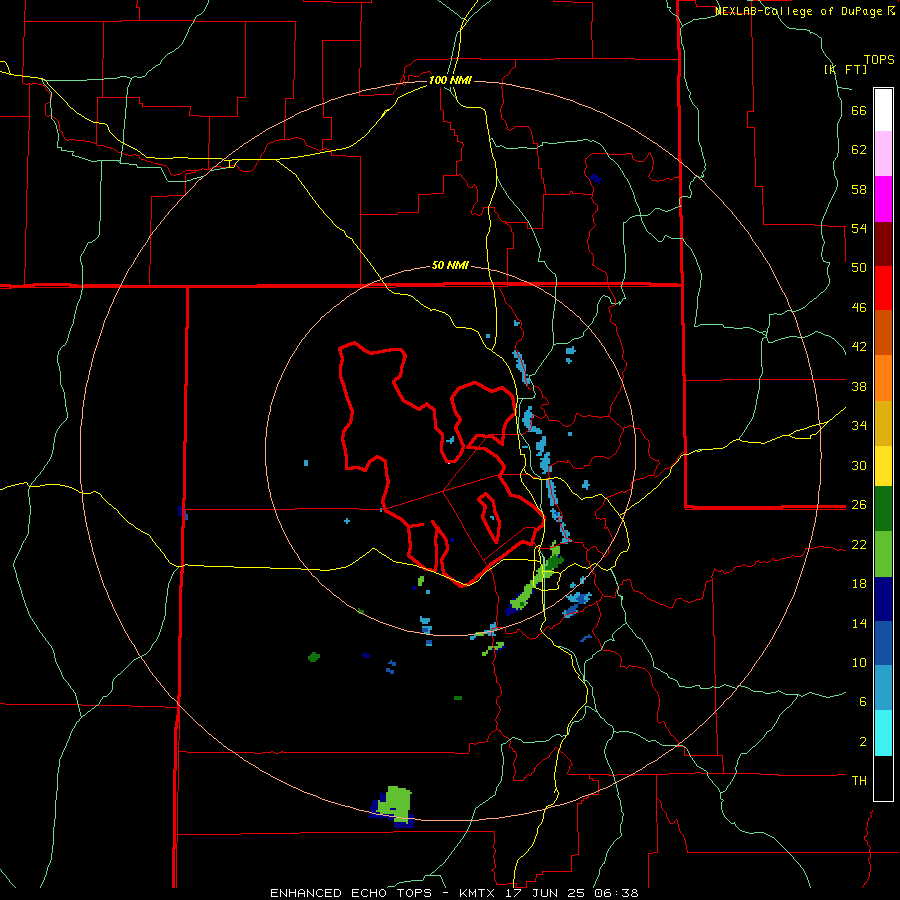
Task: Click the dark red swatch between 50 and 54
Action: tap(883, 244)
